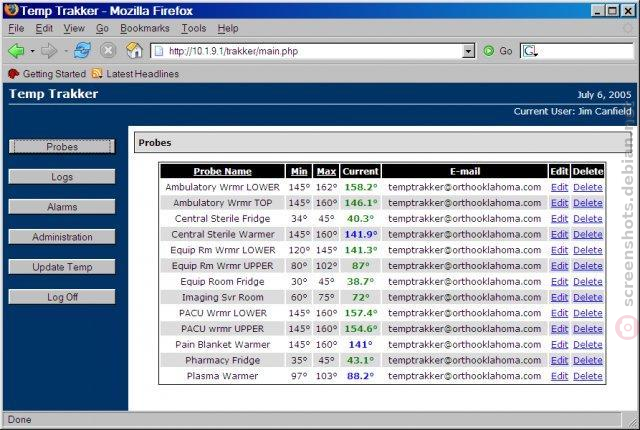Open the Forward button history dropdown arrow
The width and height of the screenshot is (640, 430).
click(x=65, y=51)
